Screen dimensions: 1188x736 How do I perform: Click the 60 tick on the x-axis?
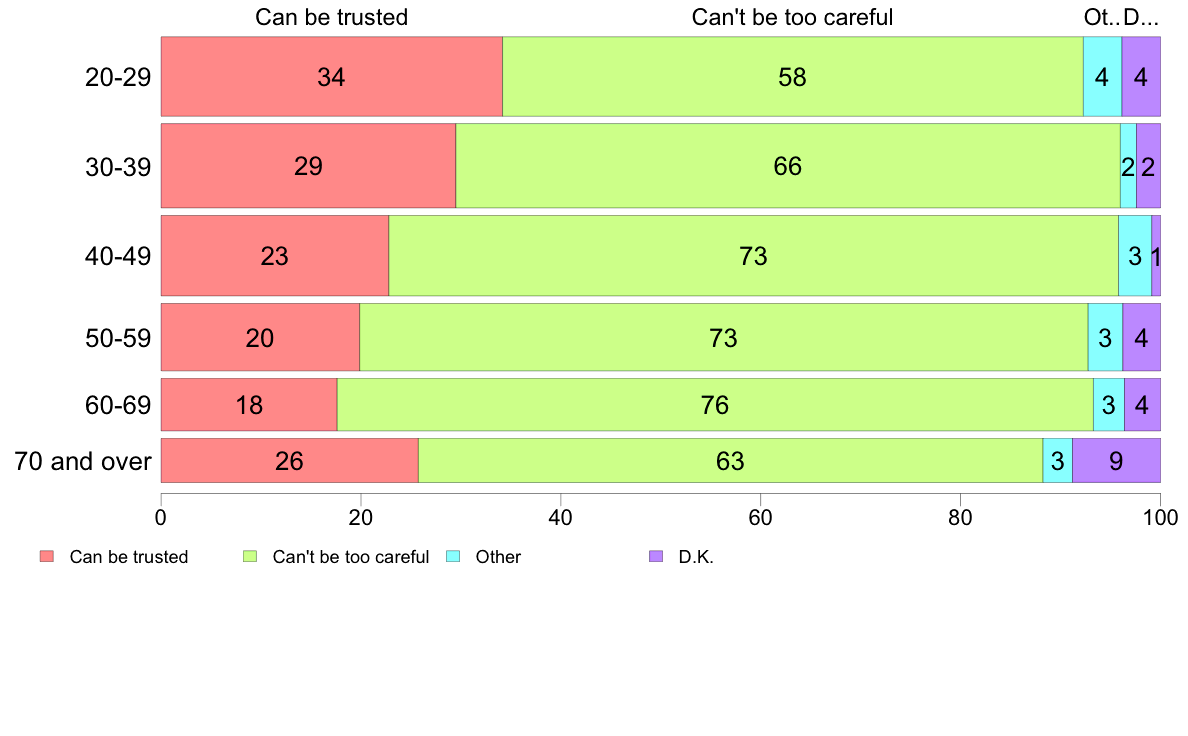point(760,518)
